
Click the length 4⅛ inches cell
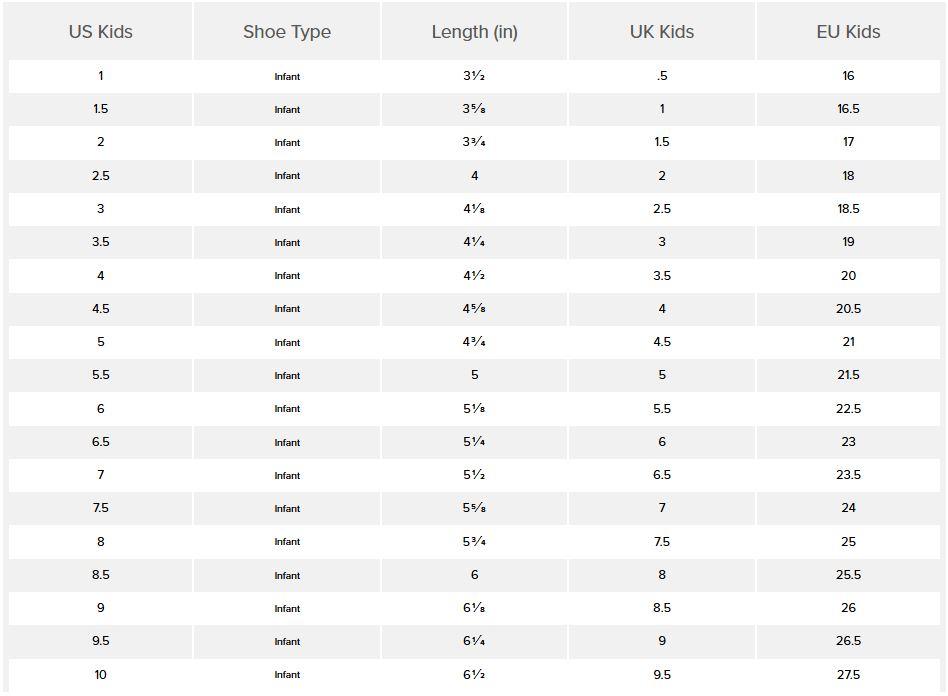point(474,209)
